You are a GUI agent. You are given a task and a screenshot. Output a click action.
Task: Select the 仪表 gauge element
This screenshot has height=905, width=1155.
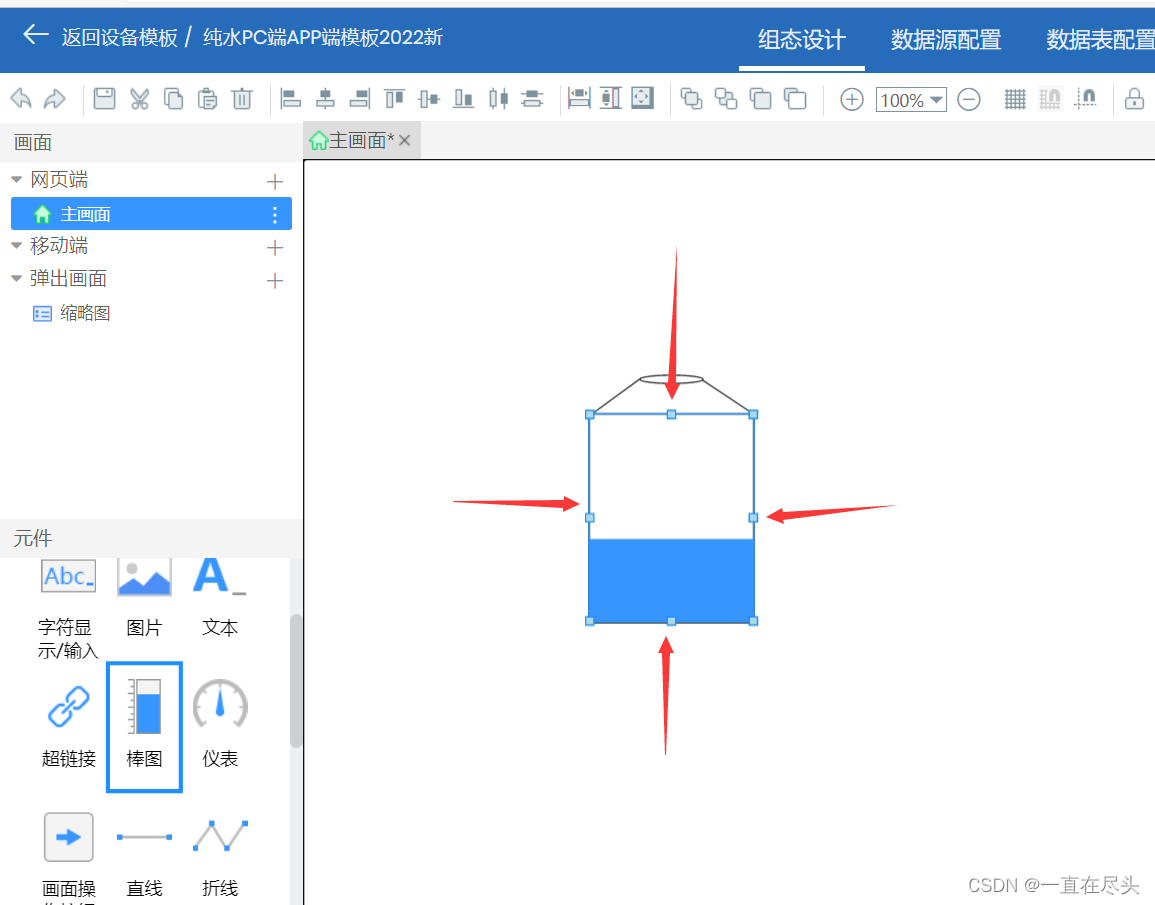click(220, 705)
